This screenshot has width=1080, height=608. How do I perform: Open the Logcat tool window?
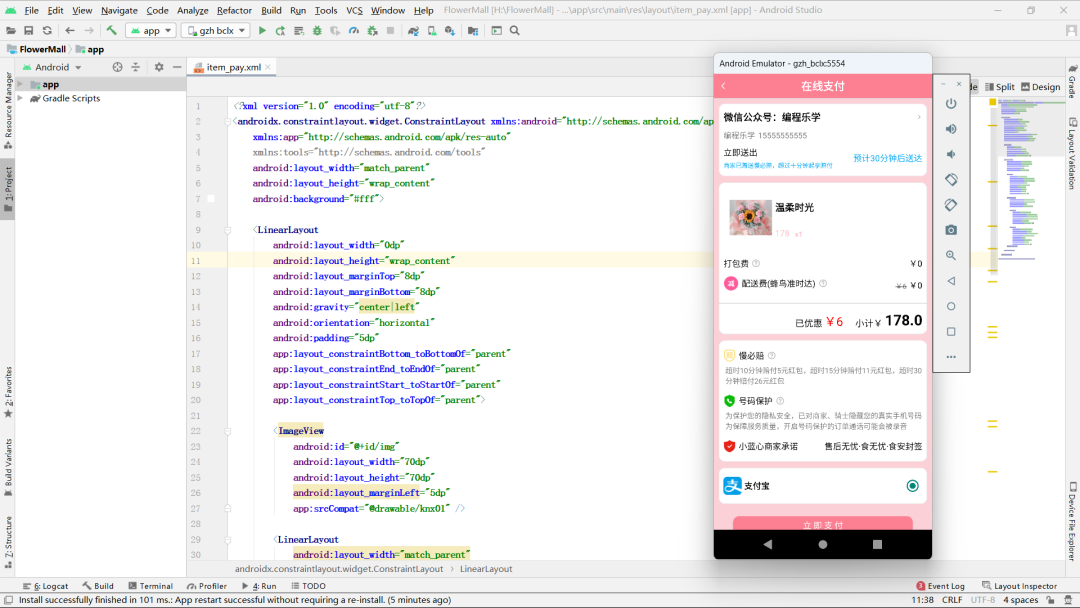tap(45, 586)
